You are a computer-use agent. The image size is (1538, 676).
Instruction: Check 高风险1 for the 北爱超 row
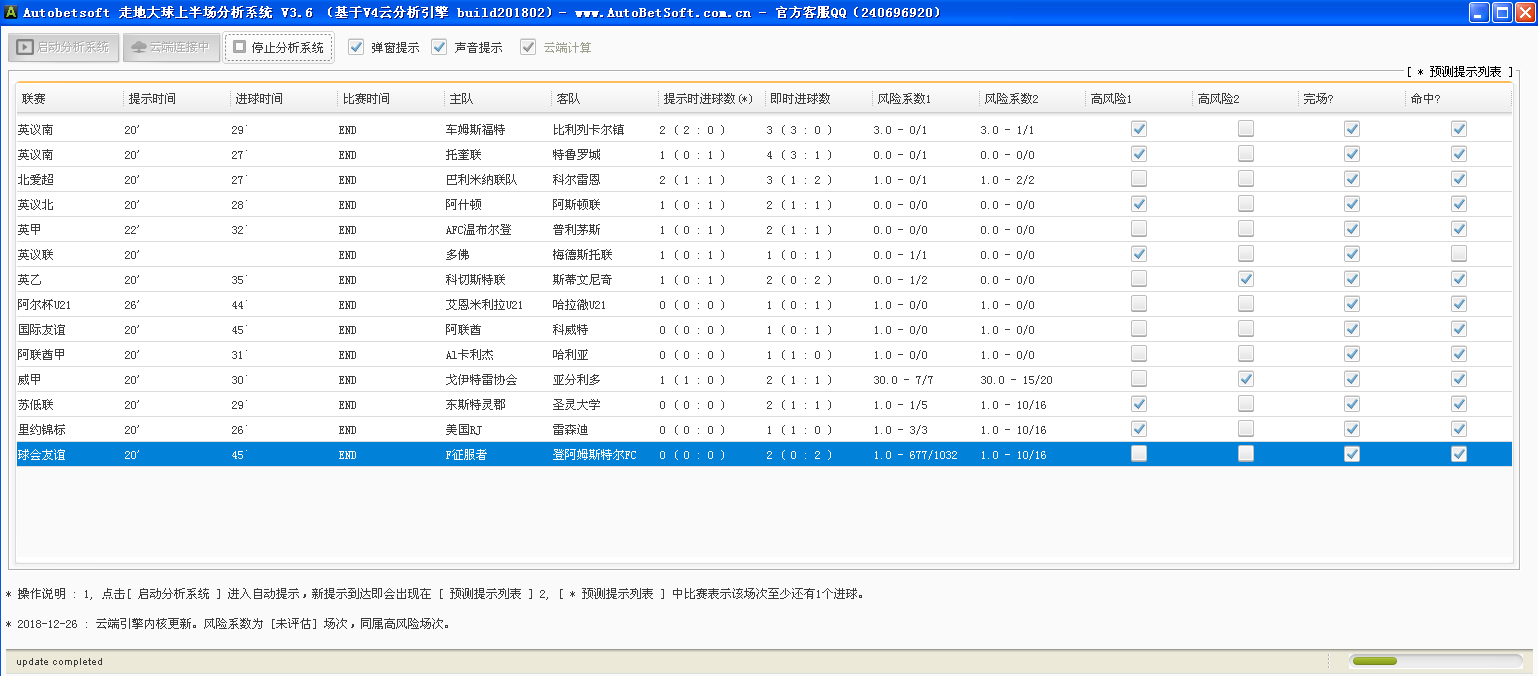point(1138,179)
